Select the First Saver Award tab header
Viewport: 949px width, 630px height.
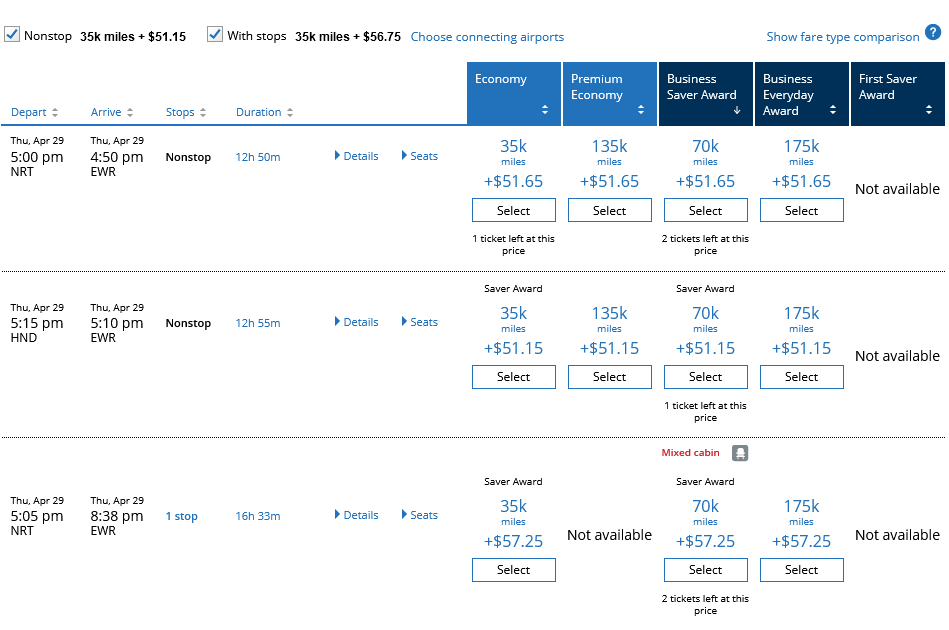[898, 94]
